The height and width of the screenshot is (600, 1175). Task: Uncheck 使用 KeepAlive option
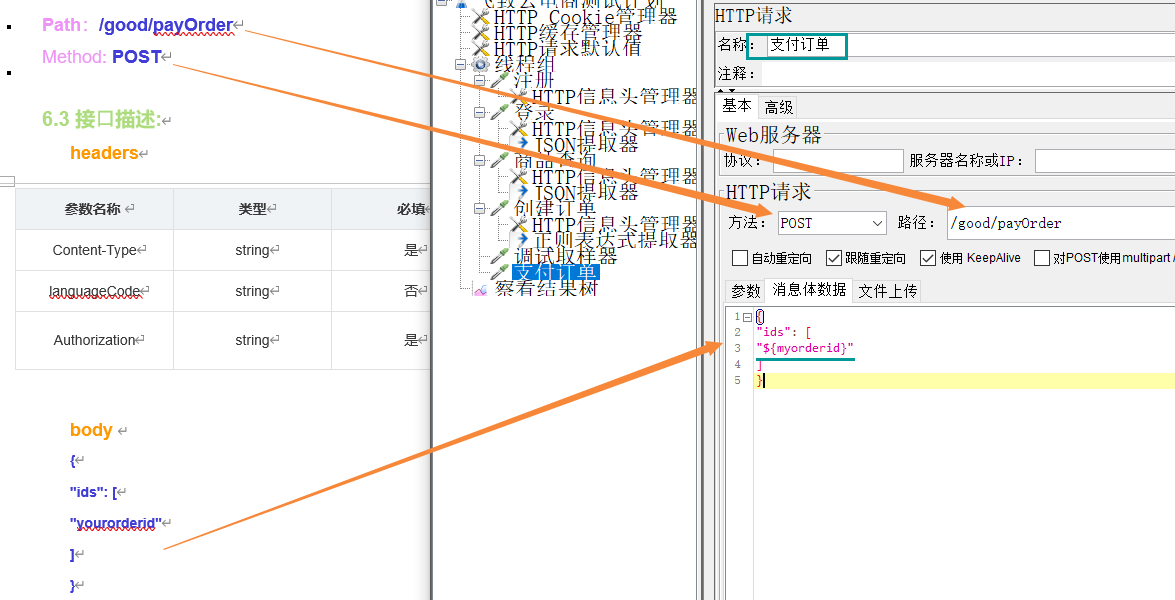(928, 258)
